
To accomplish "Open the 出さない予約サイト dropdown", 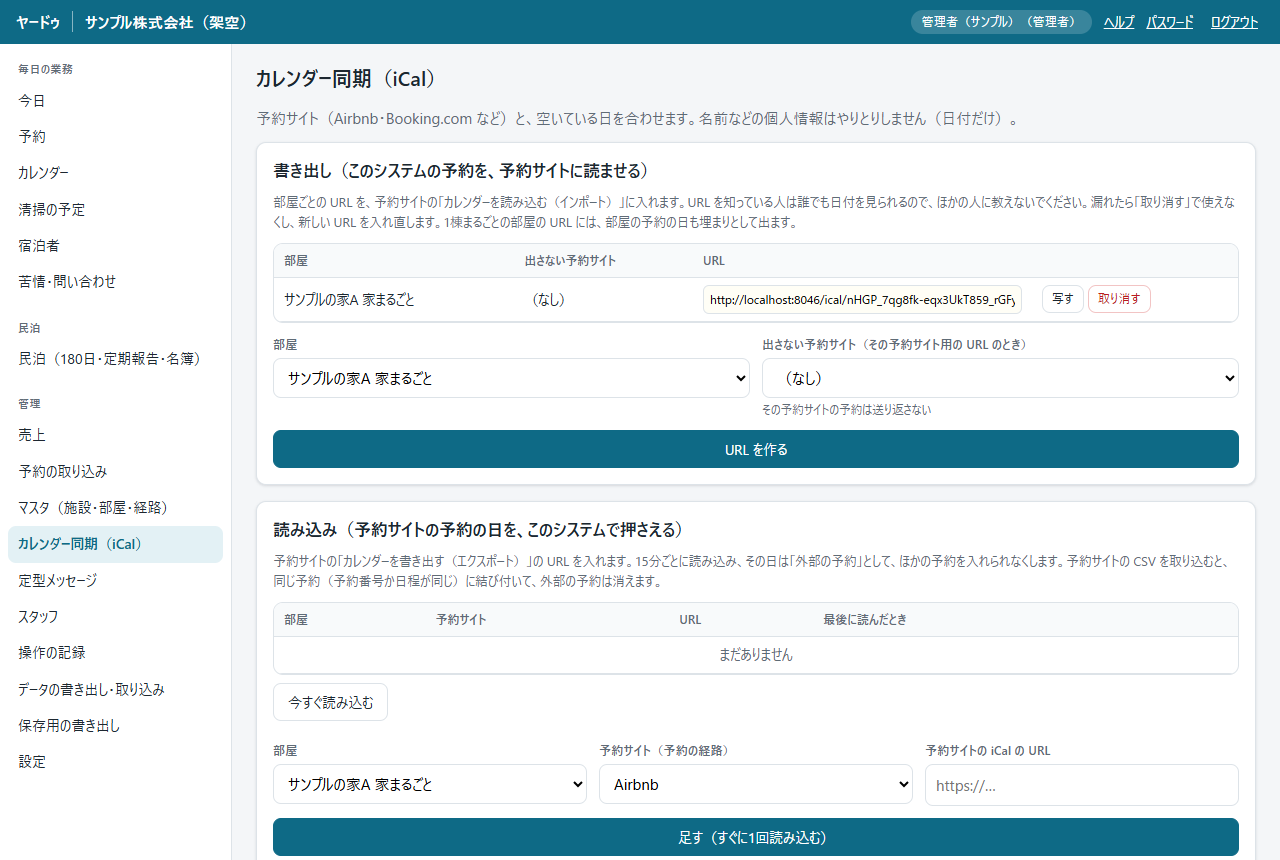I will click(x=1000, y=378).
